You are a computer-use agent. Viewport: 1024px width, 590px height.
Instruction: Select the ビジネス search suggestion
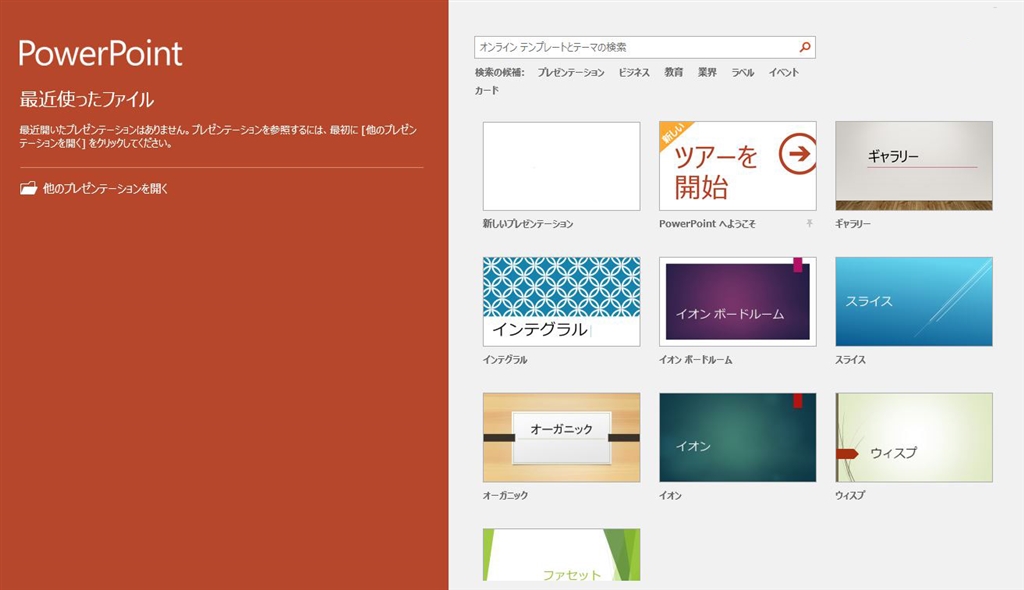click(x=634, y=73)
